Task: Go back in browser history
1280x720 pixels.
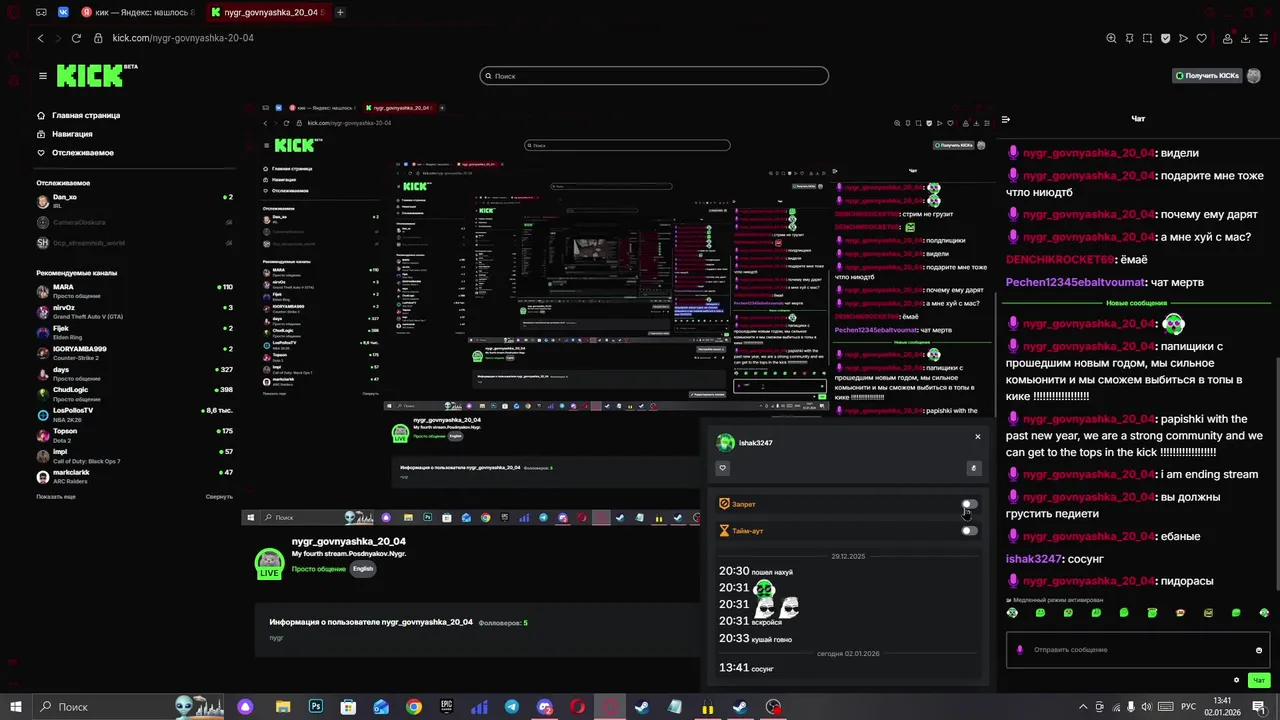Action: [x=40, y=38]
